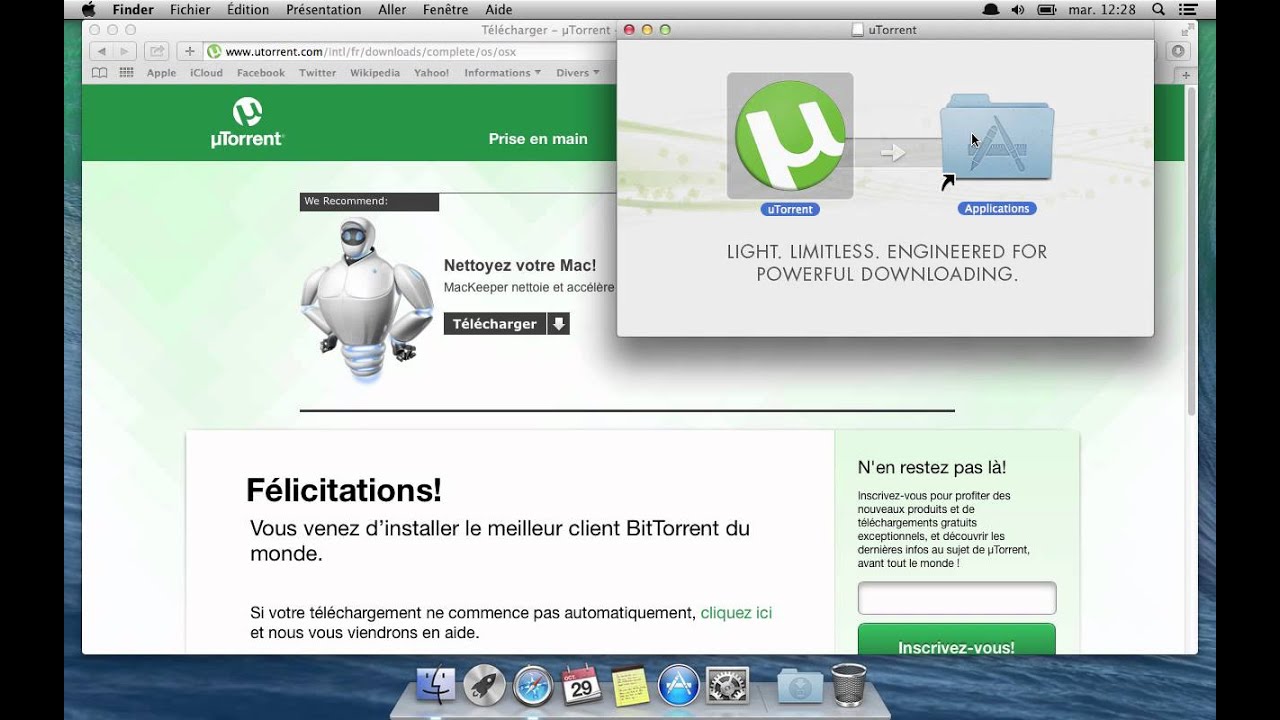
Task: Click the Apple bookmark
Action: coord(161,73)
